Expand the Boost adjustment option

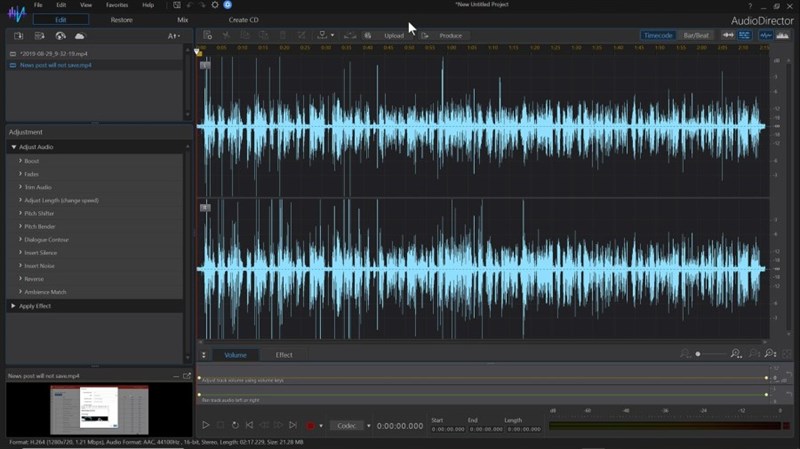pyautogui.click(x=32, y=160)
